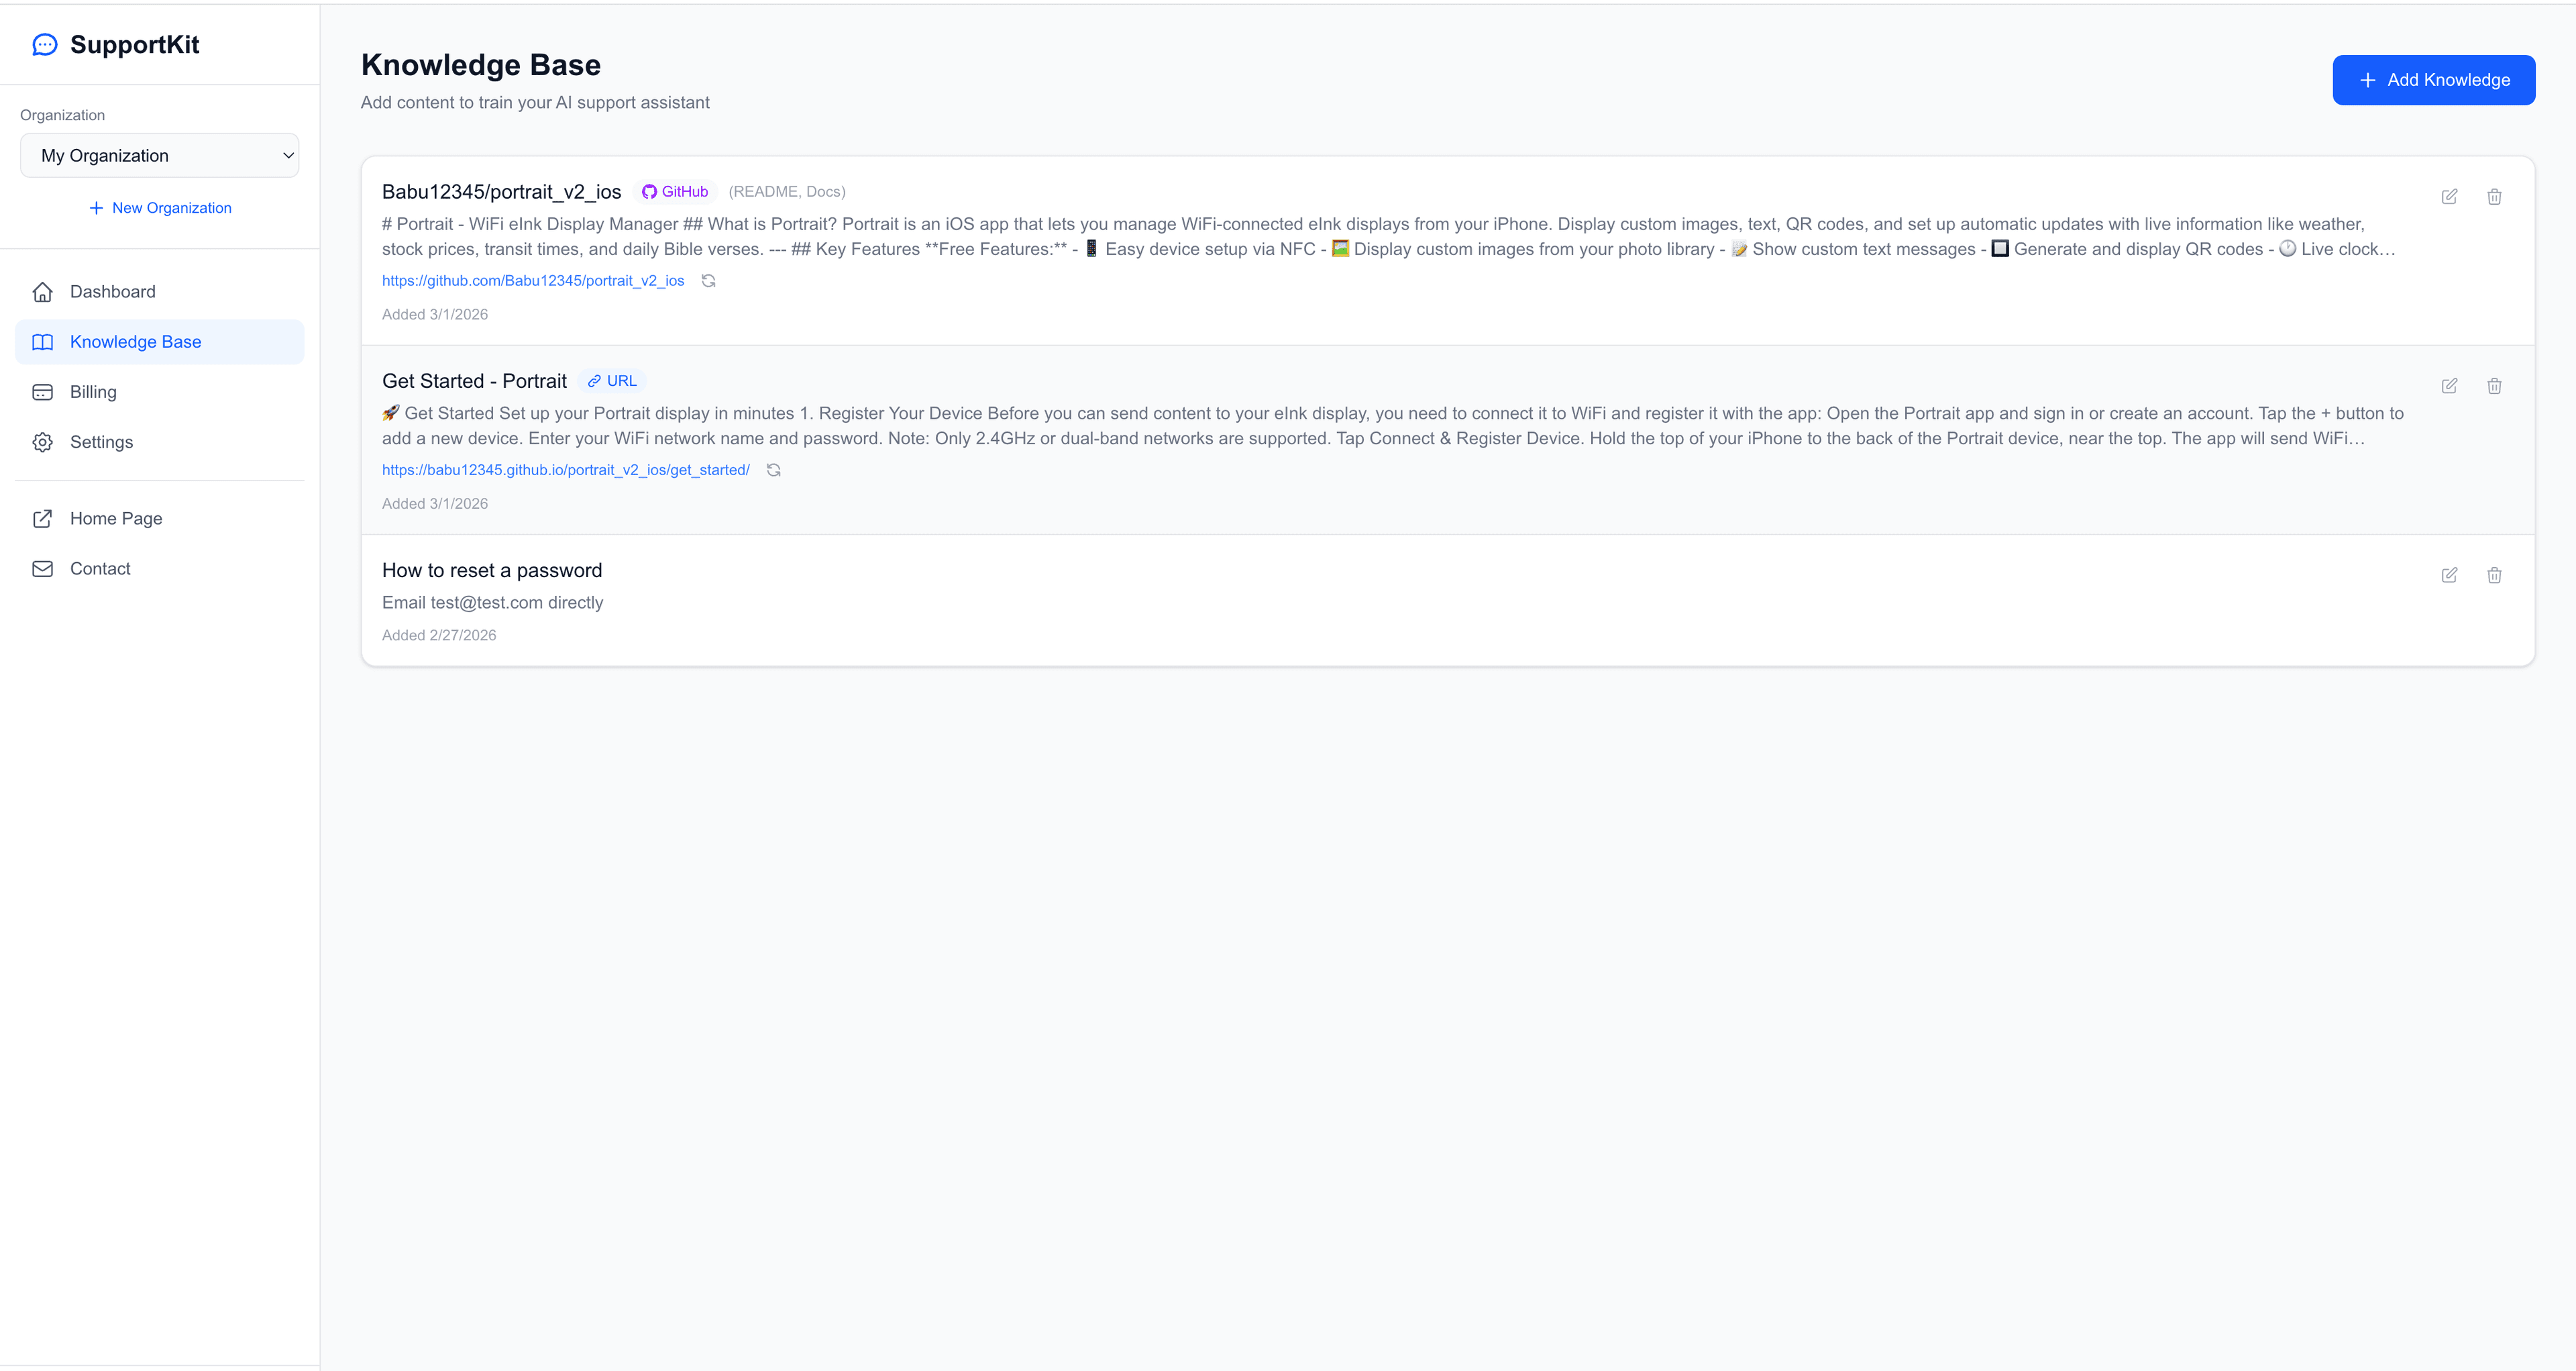Click the GitHub icon on the first entry
This screenshot has width=2576, height=1371.
(x=650, y=191)
